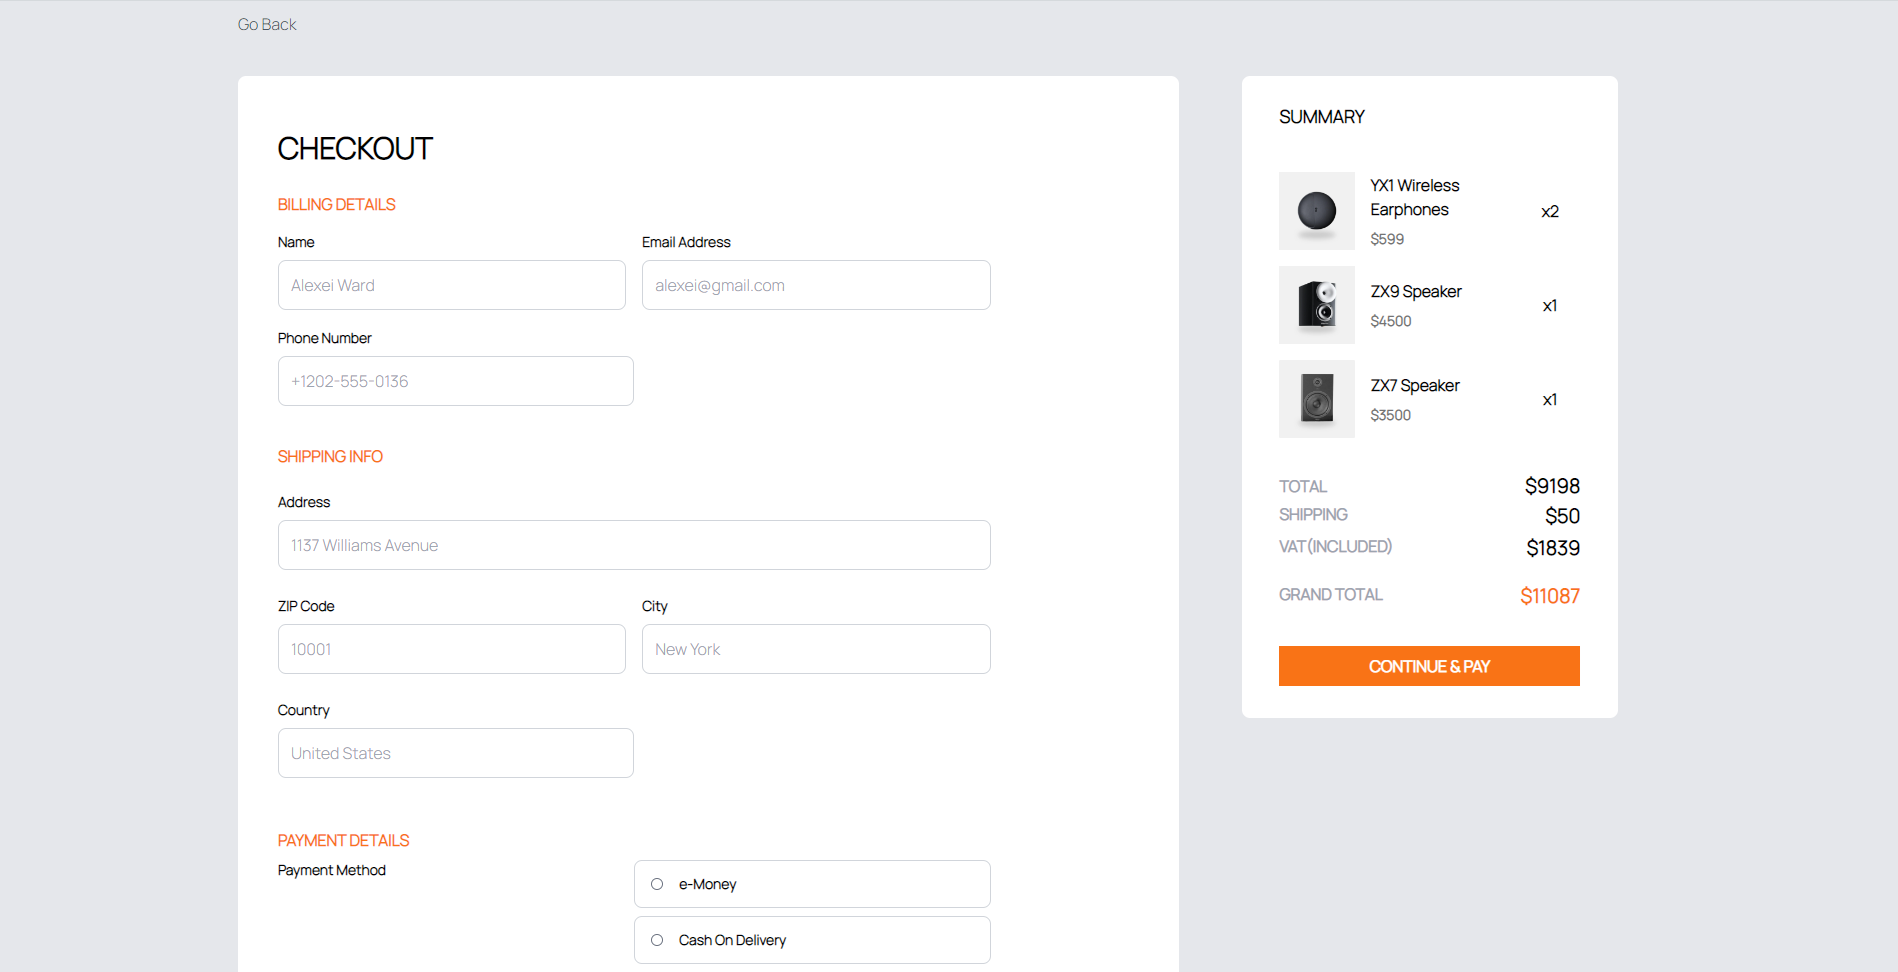Image resolution: width=1898 pixels, height=972 pixels.
Task: Click the GRAND TOTAL price amount
Action: pos(1549,595)
